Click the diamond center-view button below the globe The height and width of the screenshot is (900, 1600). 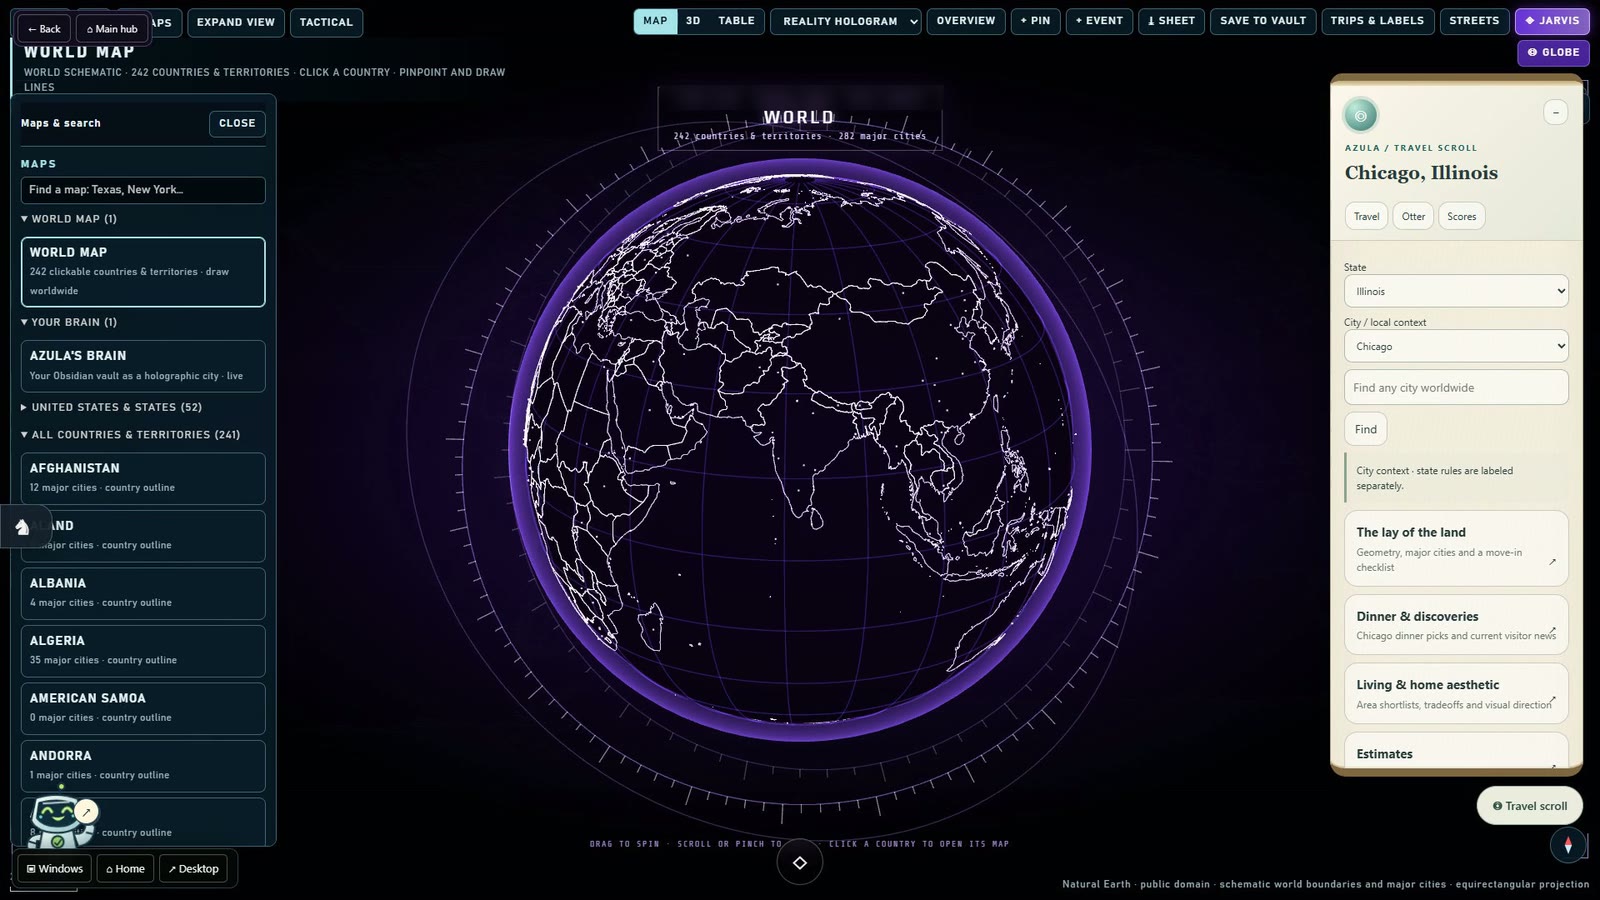tap(800, 863)
